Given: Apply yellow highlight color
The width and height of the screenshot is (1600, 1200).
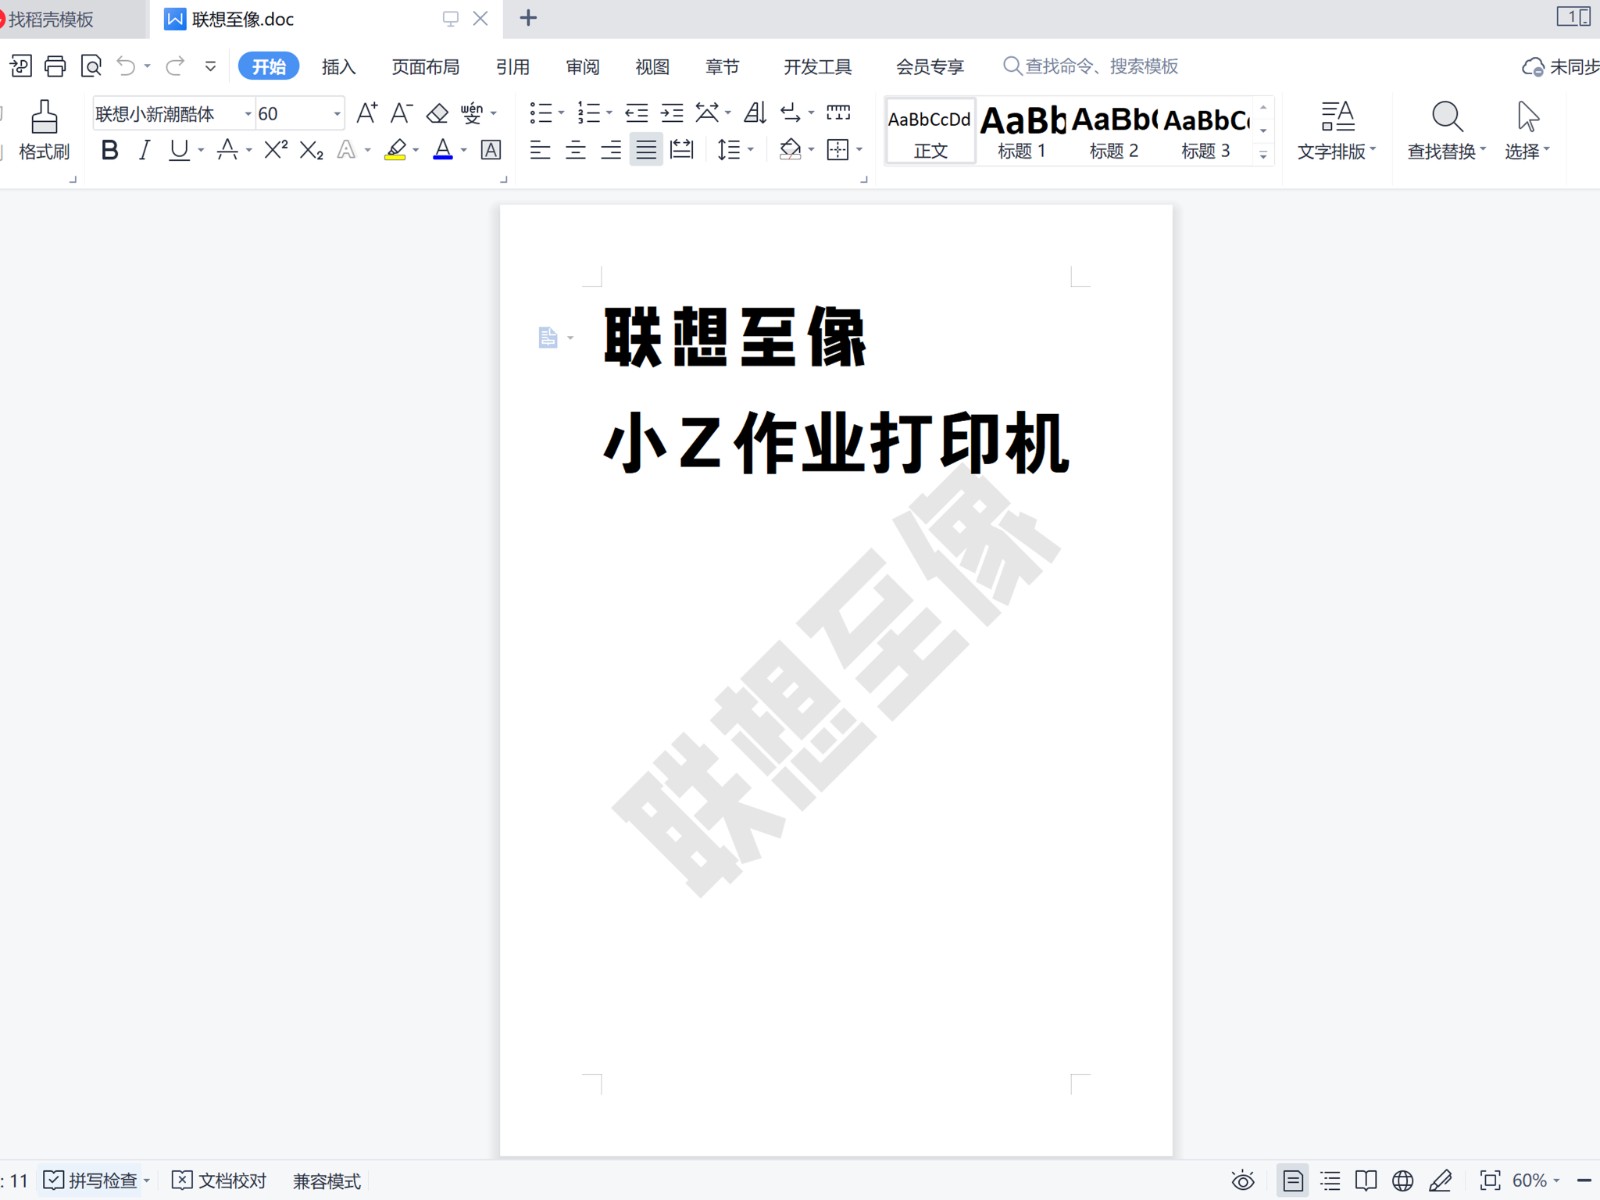Looking at the screenshot, I should pyautogui.click(x=396, y=150).
